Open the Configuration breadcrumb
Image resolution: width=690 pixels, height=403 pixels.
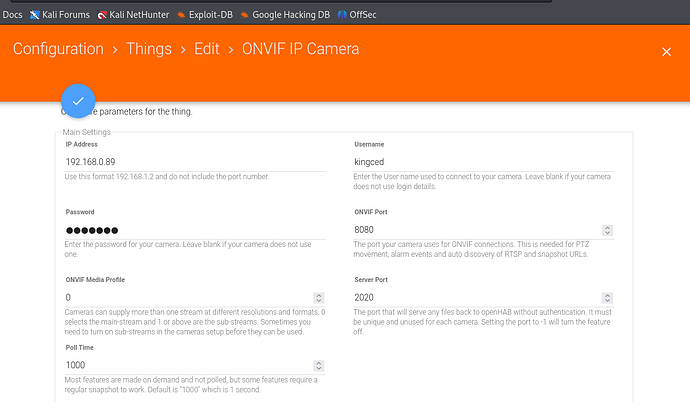[58, 49]
